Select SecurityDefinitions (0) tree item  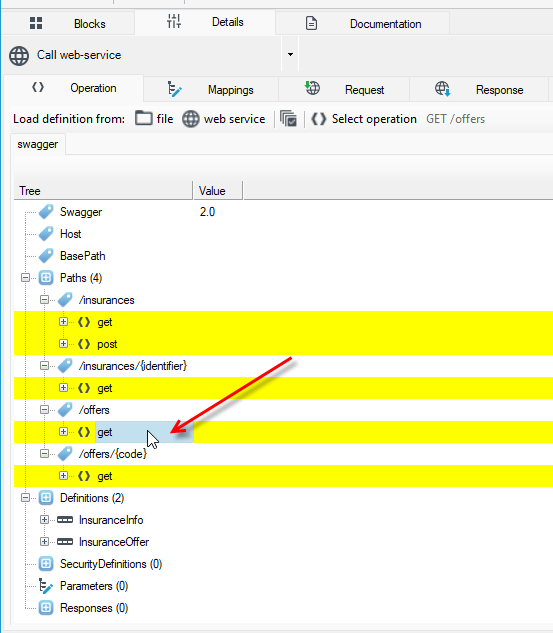(111, 564)
